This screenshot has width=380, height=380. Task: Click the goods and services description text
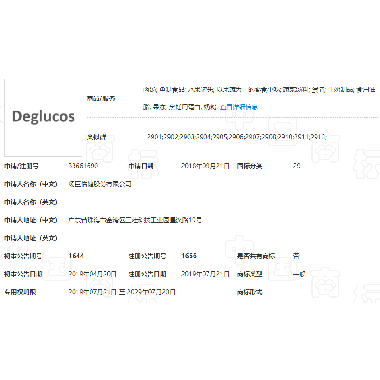point(259,98)
